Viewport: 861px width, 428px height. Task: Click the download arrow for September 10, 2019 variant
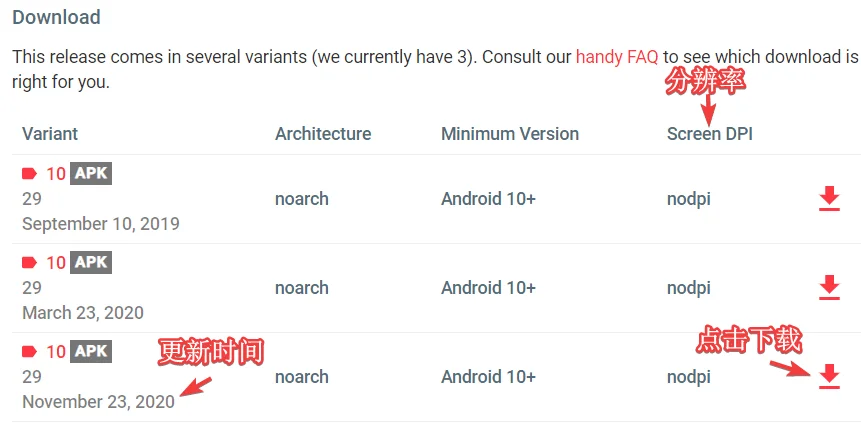pos(829,198)
